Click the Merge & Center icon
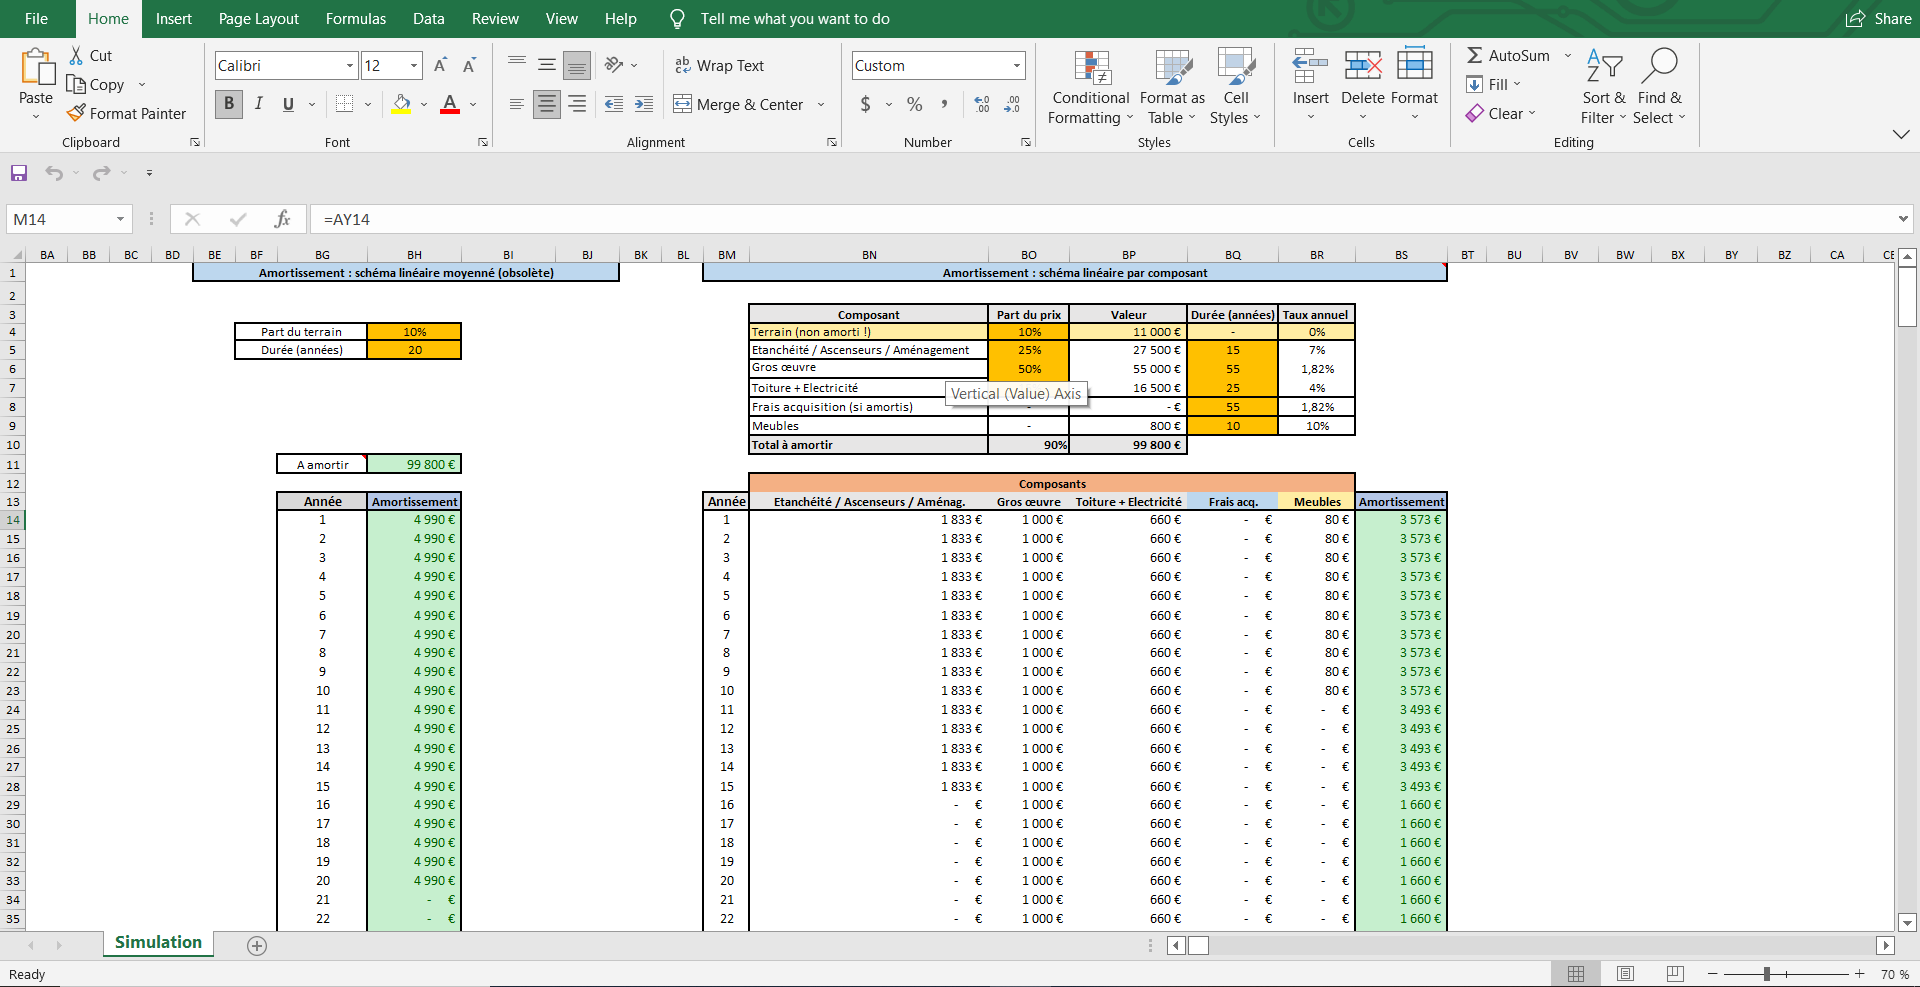This screenshot has height=987, width=1920. pos(682,104)
